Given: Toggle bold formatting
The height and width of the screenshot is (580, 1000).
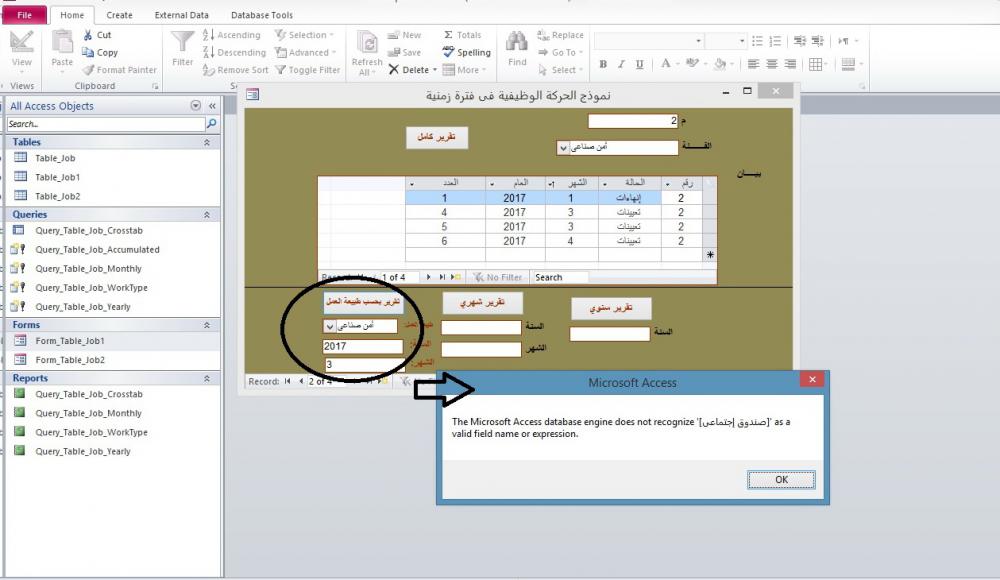Looking at the screenshot, I should coord(603,64).
